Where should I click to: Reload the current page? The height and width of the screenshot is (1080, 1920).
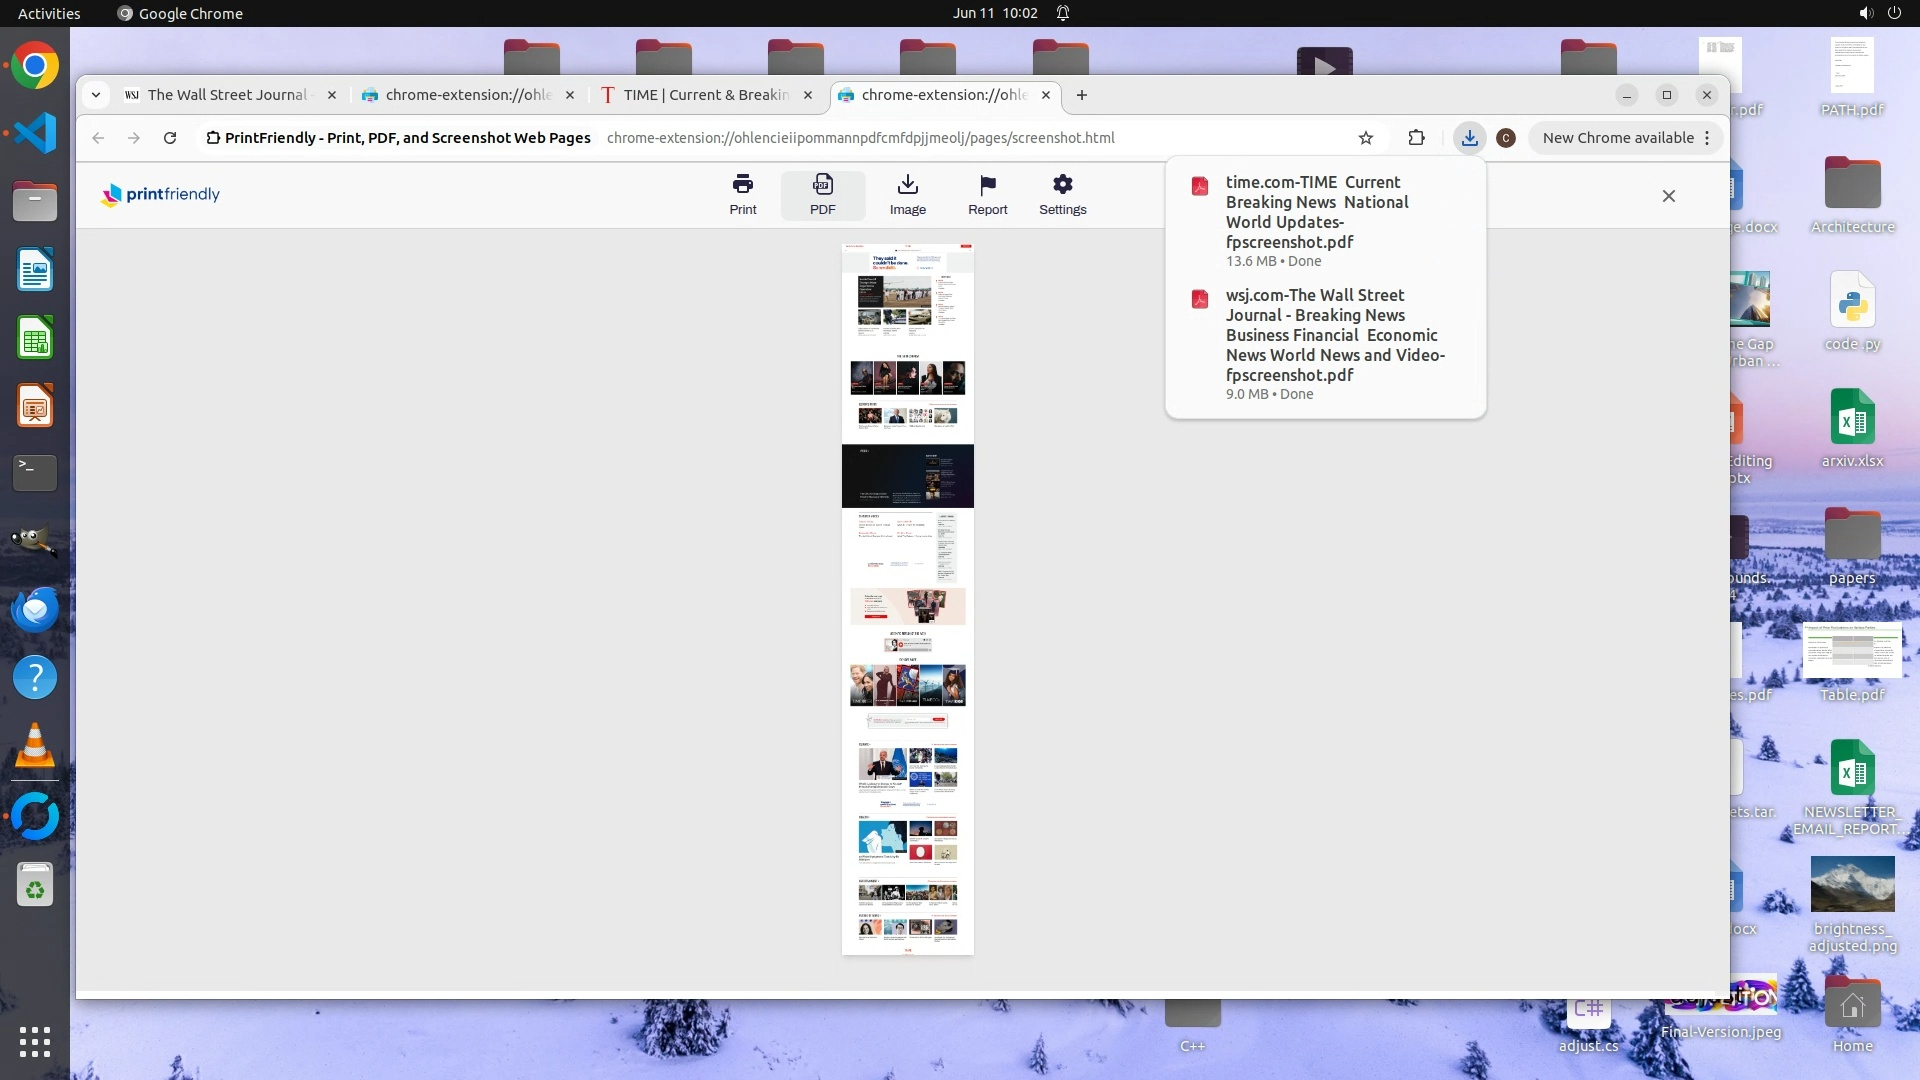click(x=170, y=138)
